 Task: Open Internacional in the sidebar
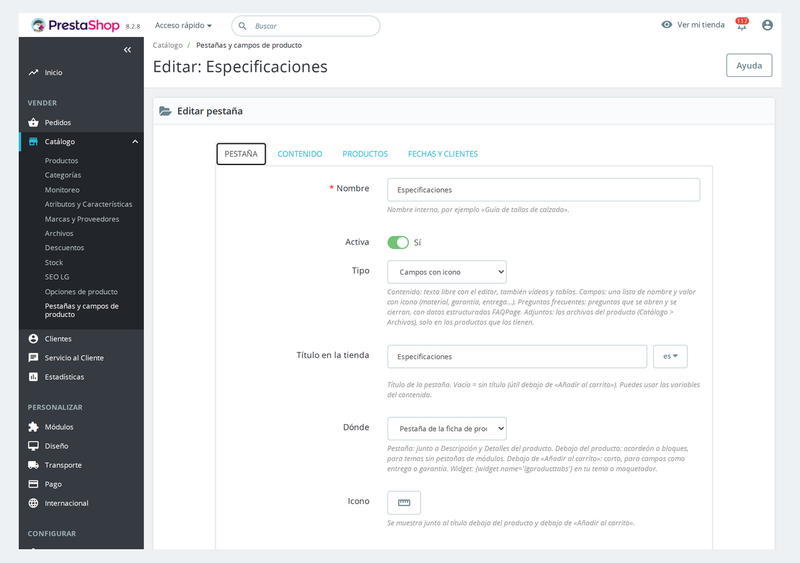pyautogui.click(x=66, y=503)
